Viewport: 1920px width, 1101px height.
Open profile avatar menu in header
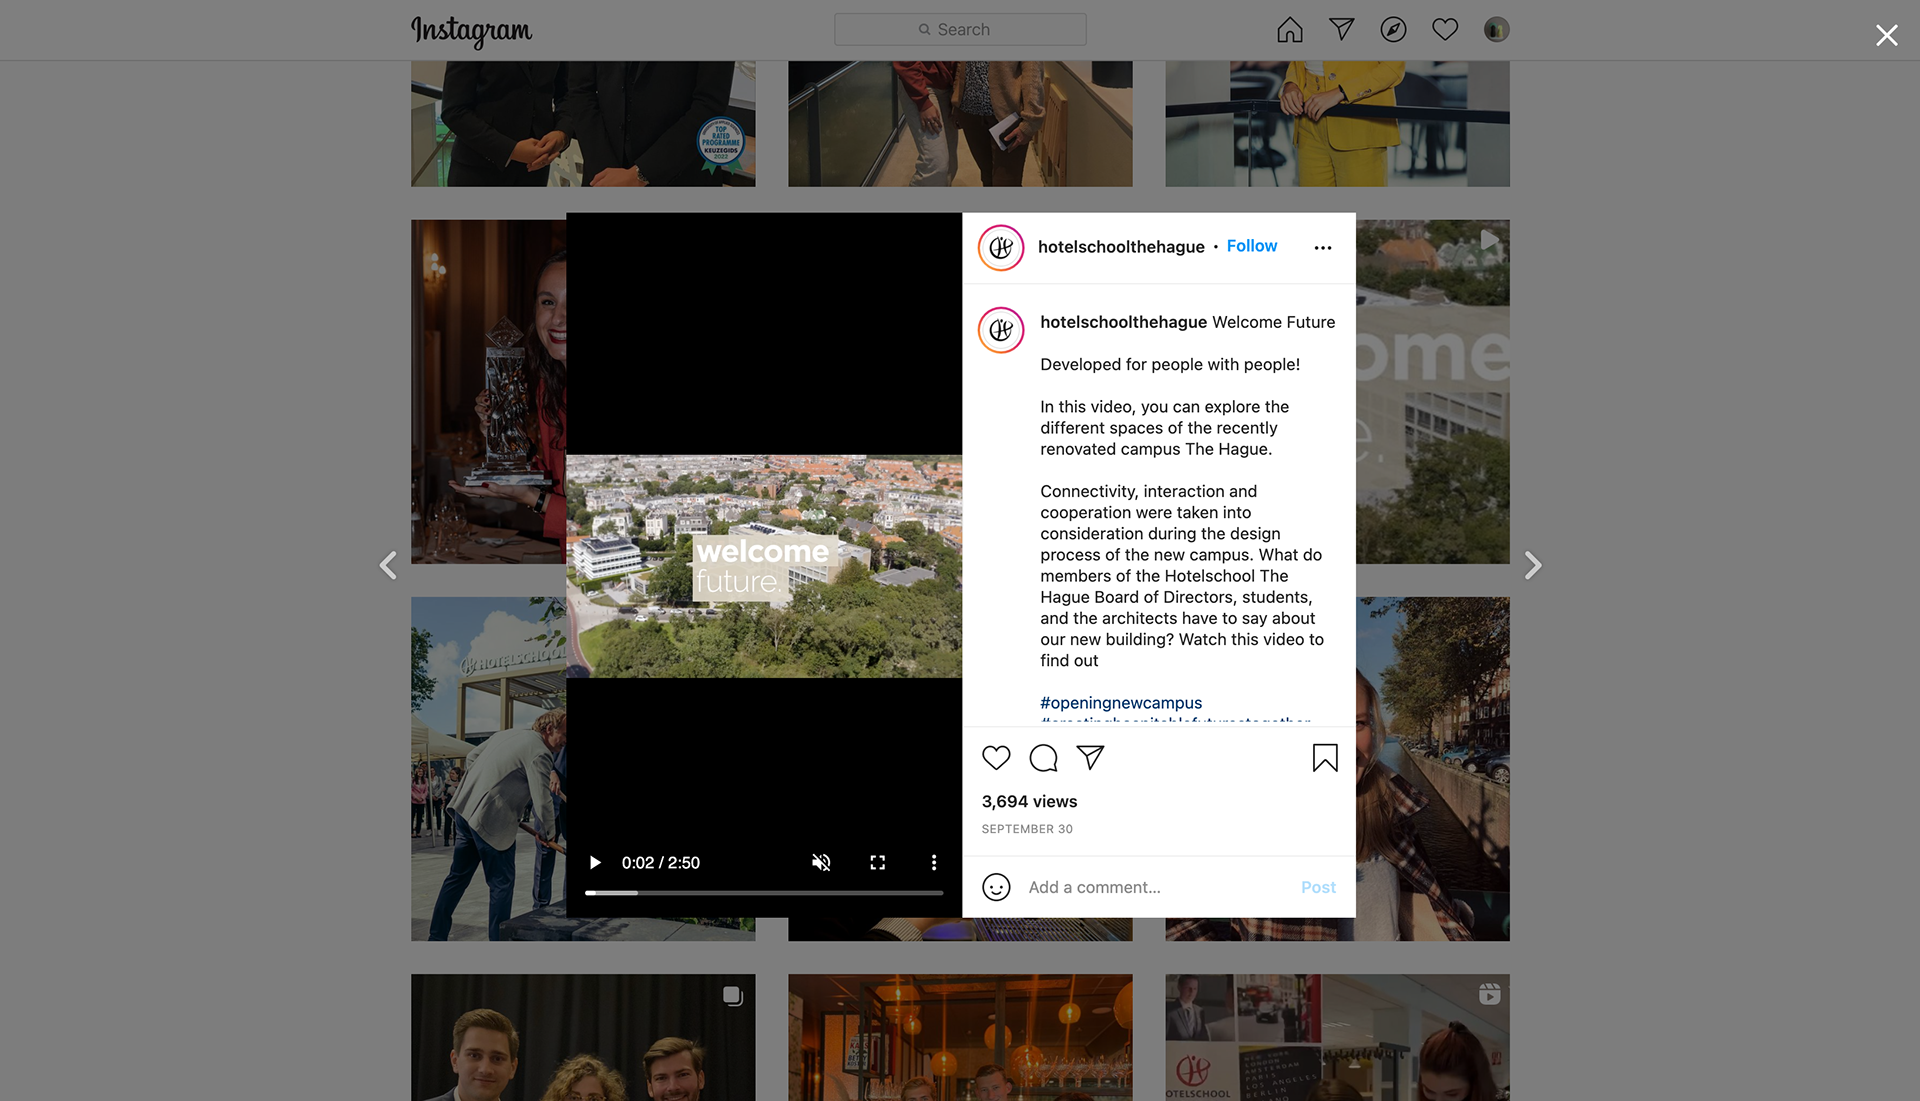[x=1496, y=30]
